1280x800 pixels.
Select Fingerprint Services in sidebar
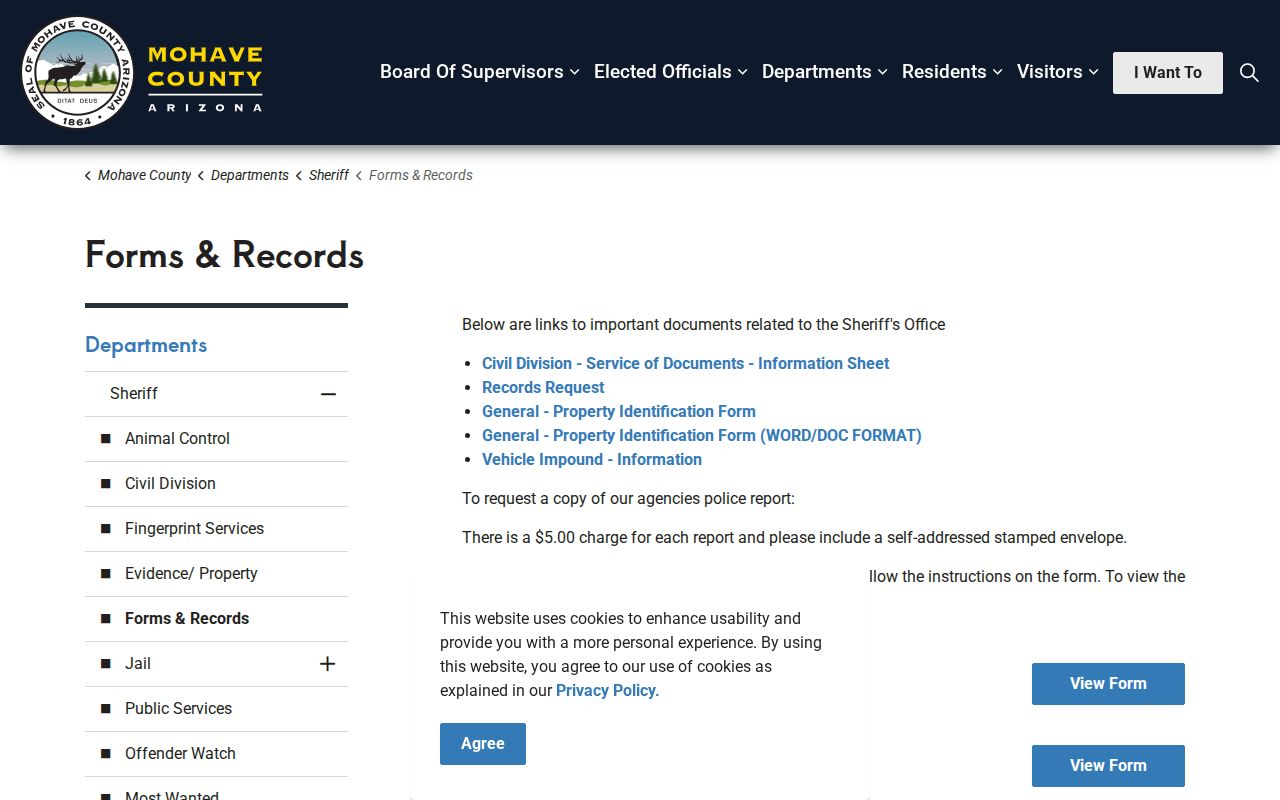[x=194, y=529]
